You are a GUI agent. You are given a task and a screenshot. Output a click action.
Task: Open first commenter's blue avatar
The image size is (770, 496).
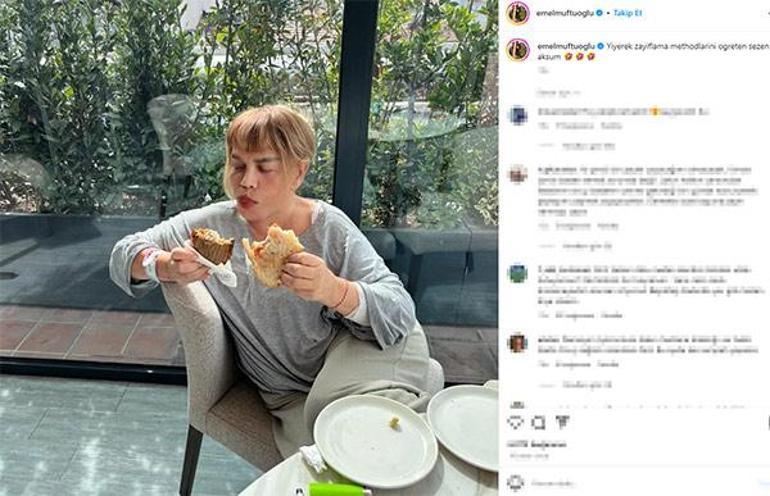pos(517,115)
